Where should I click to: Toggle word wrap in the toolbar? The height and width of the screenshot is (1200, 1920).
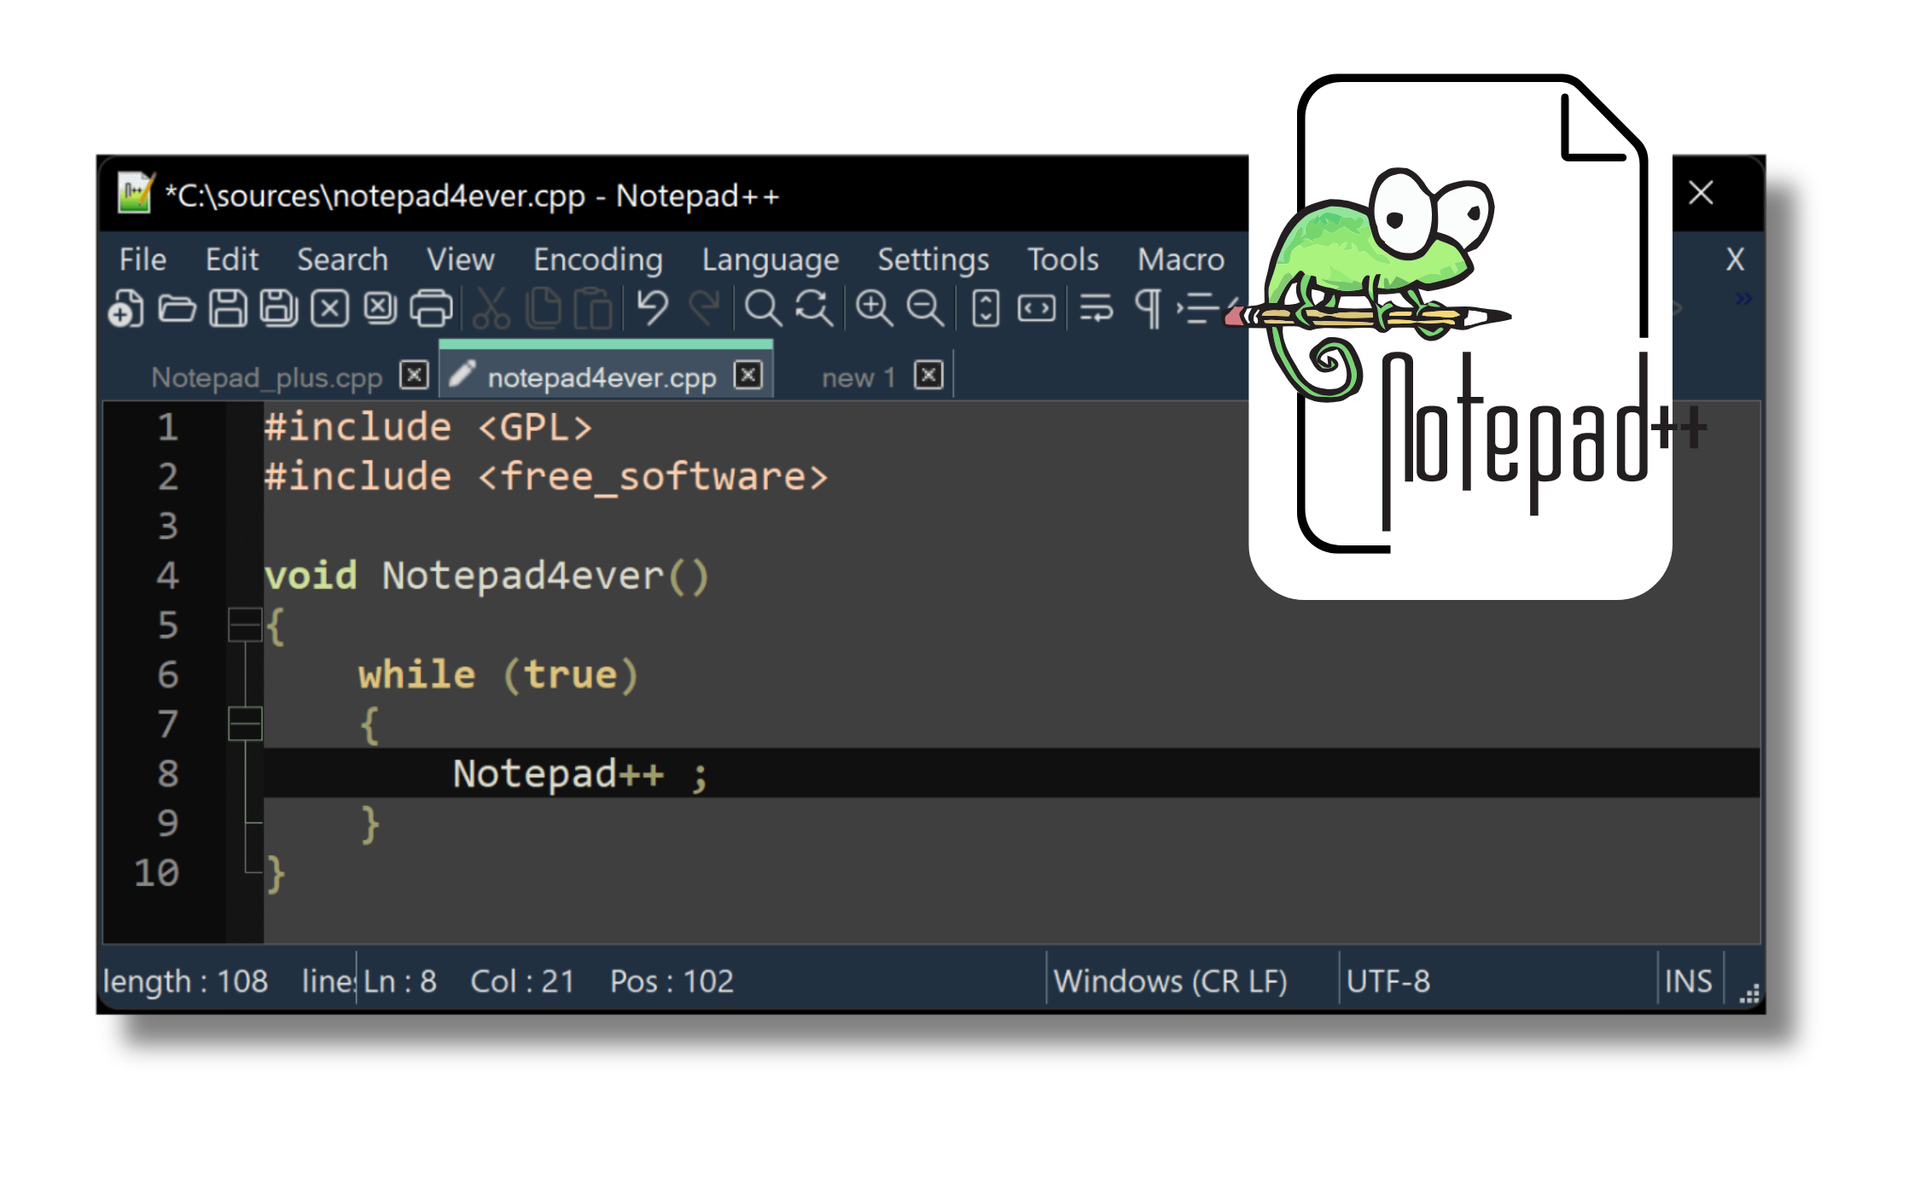pyautogui.click(x=1095, y=308)
